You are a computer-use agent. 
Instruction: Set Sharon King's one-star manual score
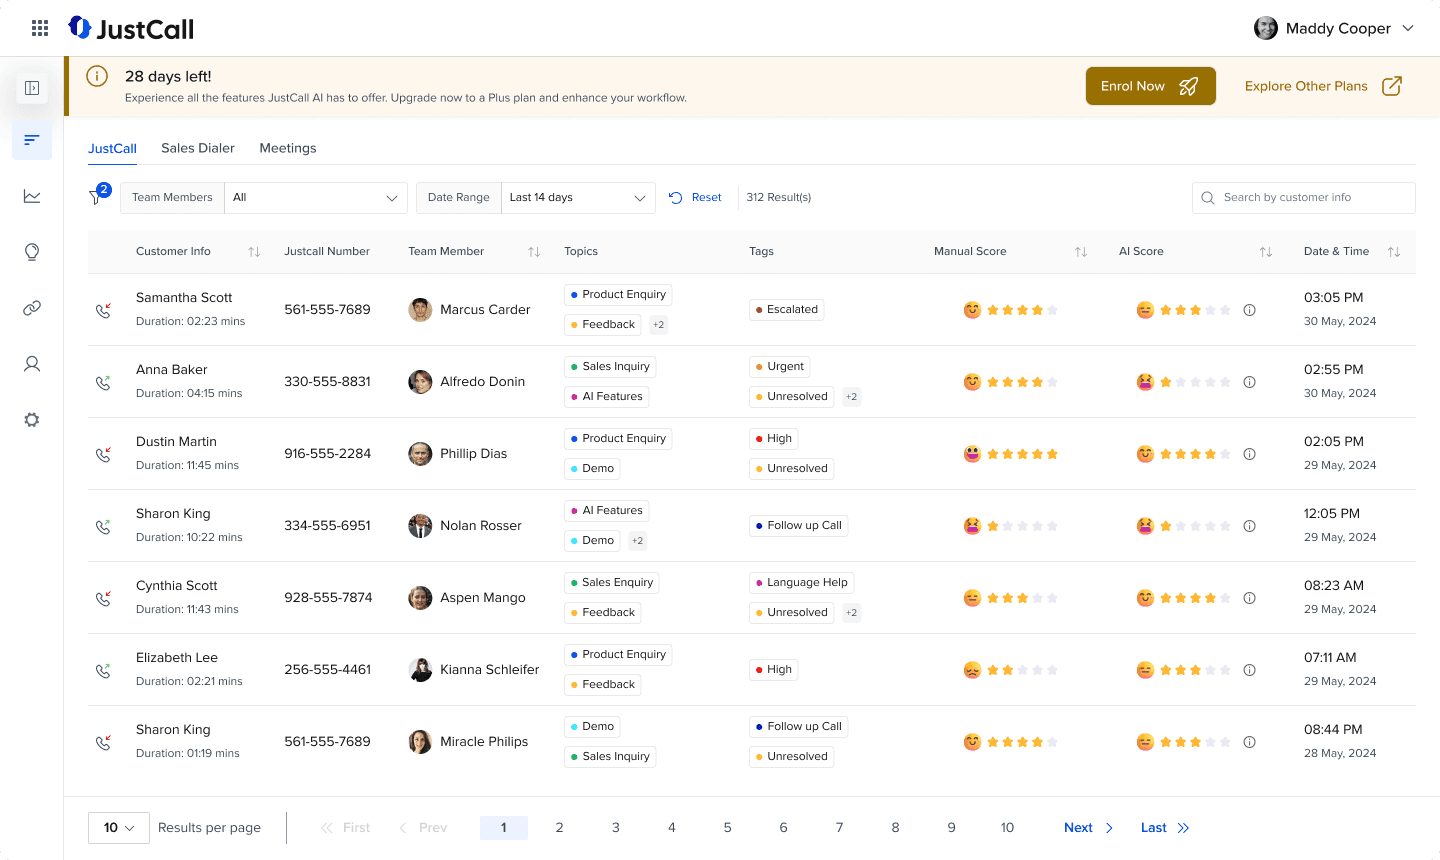click(1022, 526)
